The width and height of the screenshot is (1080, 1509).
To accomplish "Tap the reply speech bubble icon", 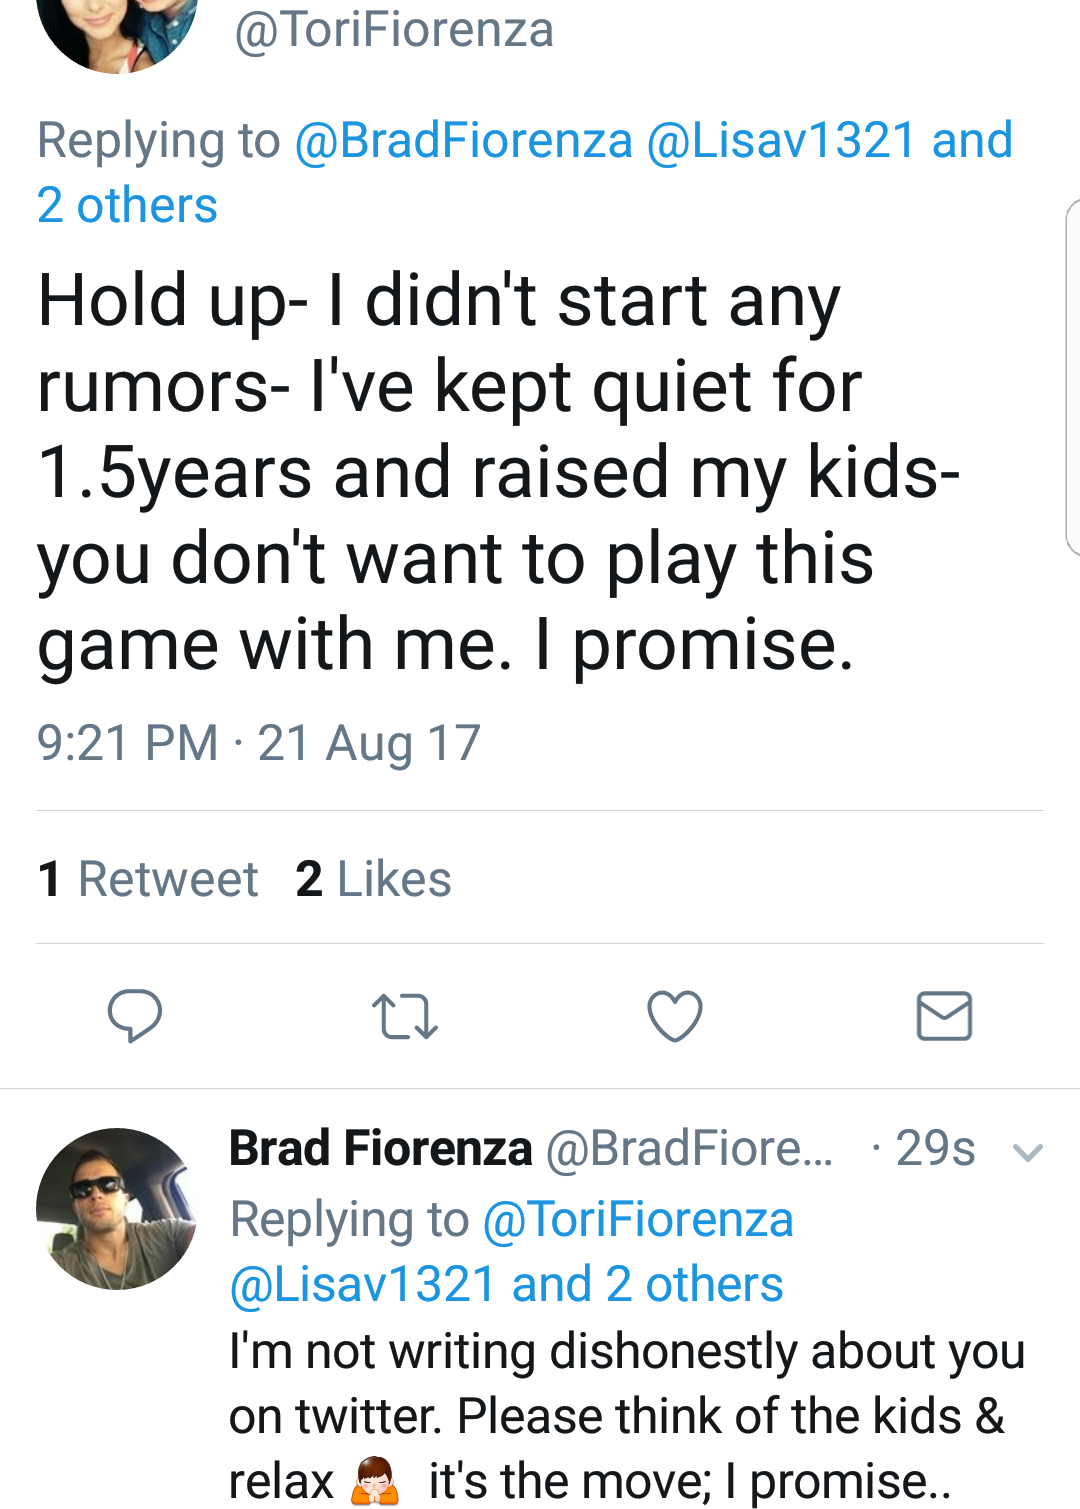I will 135,1016.
